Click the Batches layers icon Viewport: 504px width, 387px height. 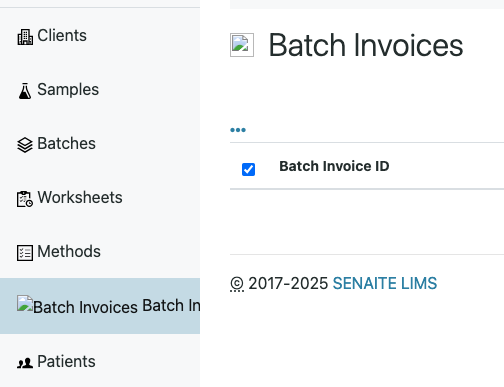coord(25,145)
